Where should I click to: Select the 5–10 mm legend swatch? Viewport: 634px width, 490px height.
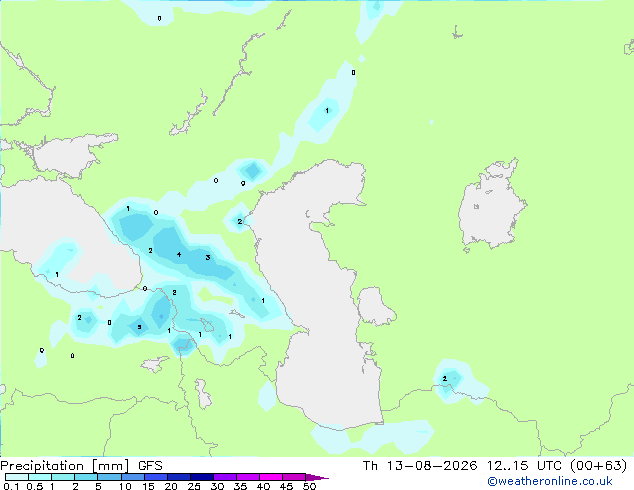109,477
